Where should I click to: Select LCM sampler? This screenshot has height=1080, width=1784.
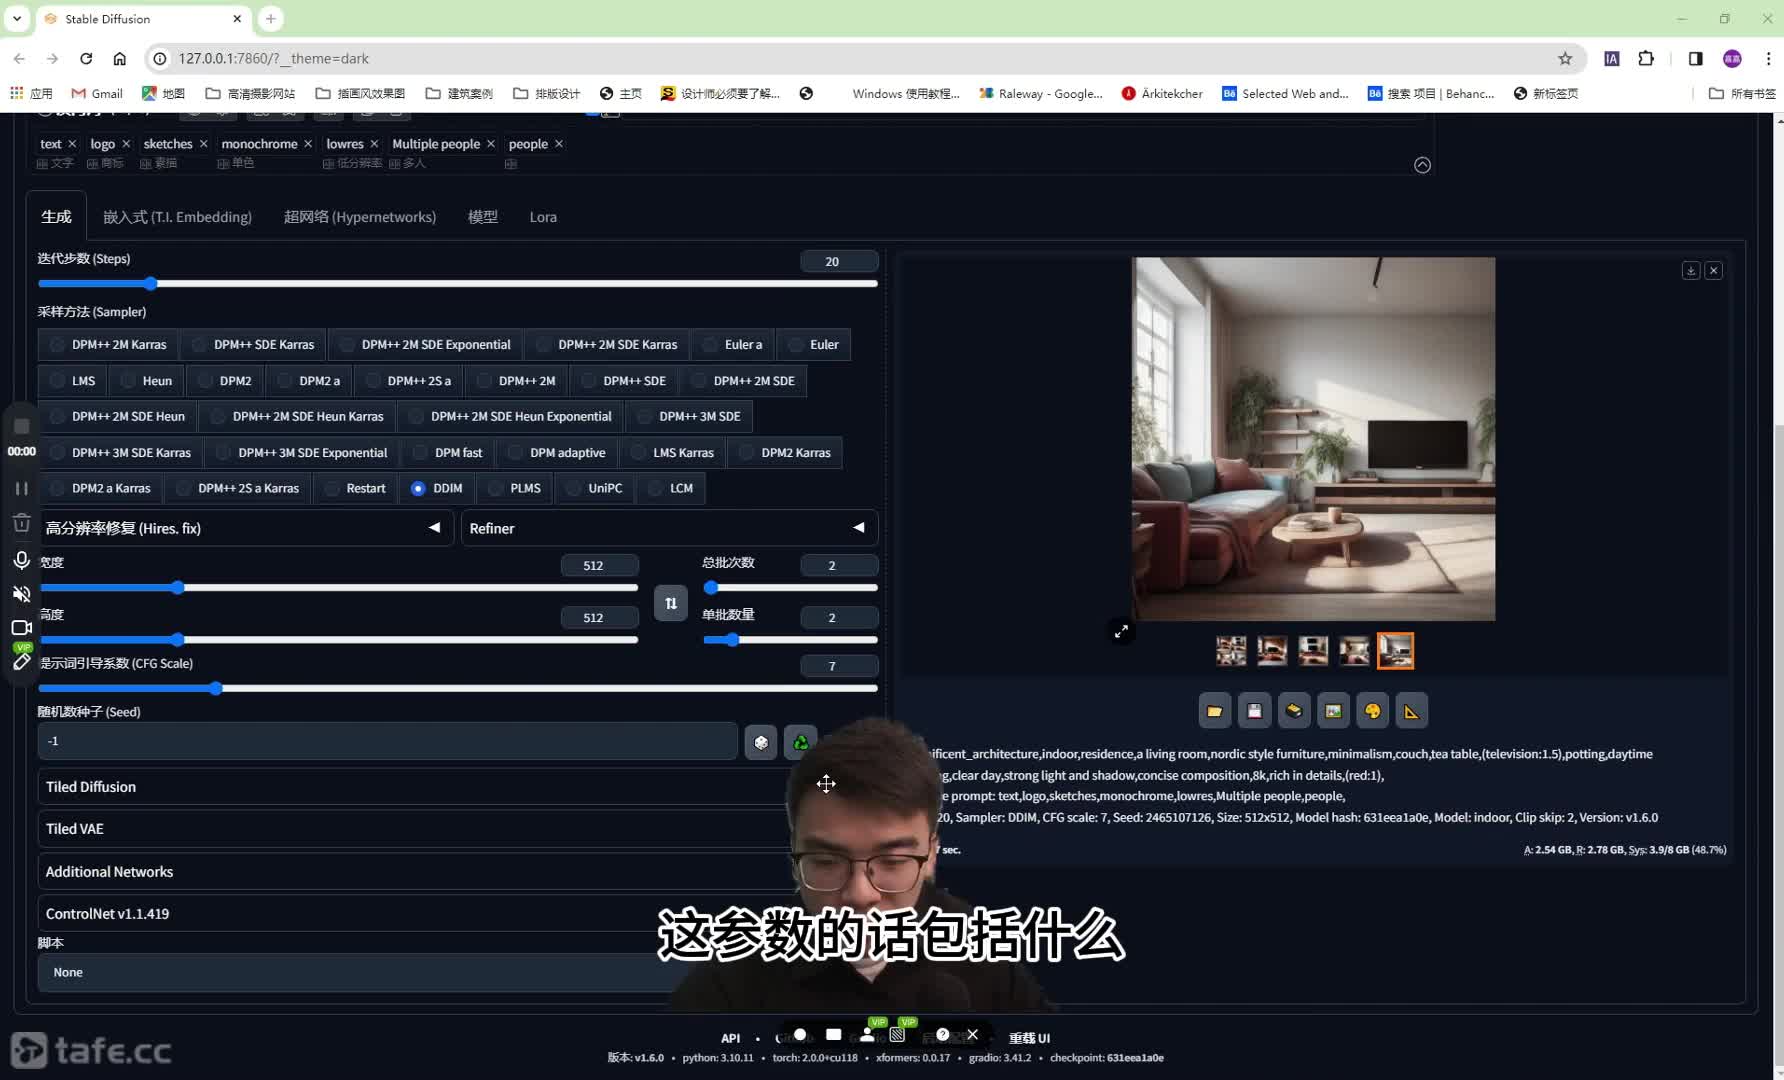670,488
